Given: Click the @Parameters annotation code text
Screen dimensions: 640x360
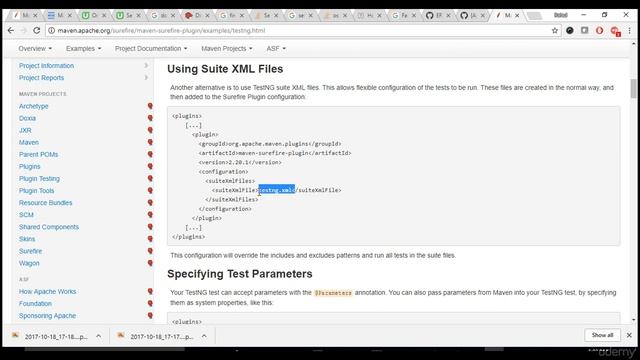Looking at the screenshot, I should tap(333, 293).
